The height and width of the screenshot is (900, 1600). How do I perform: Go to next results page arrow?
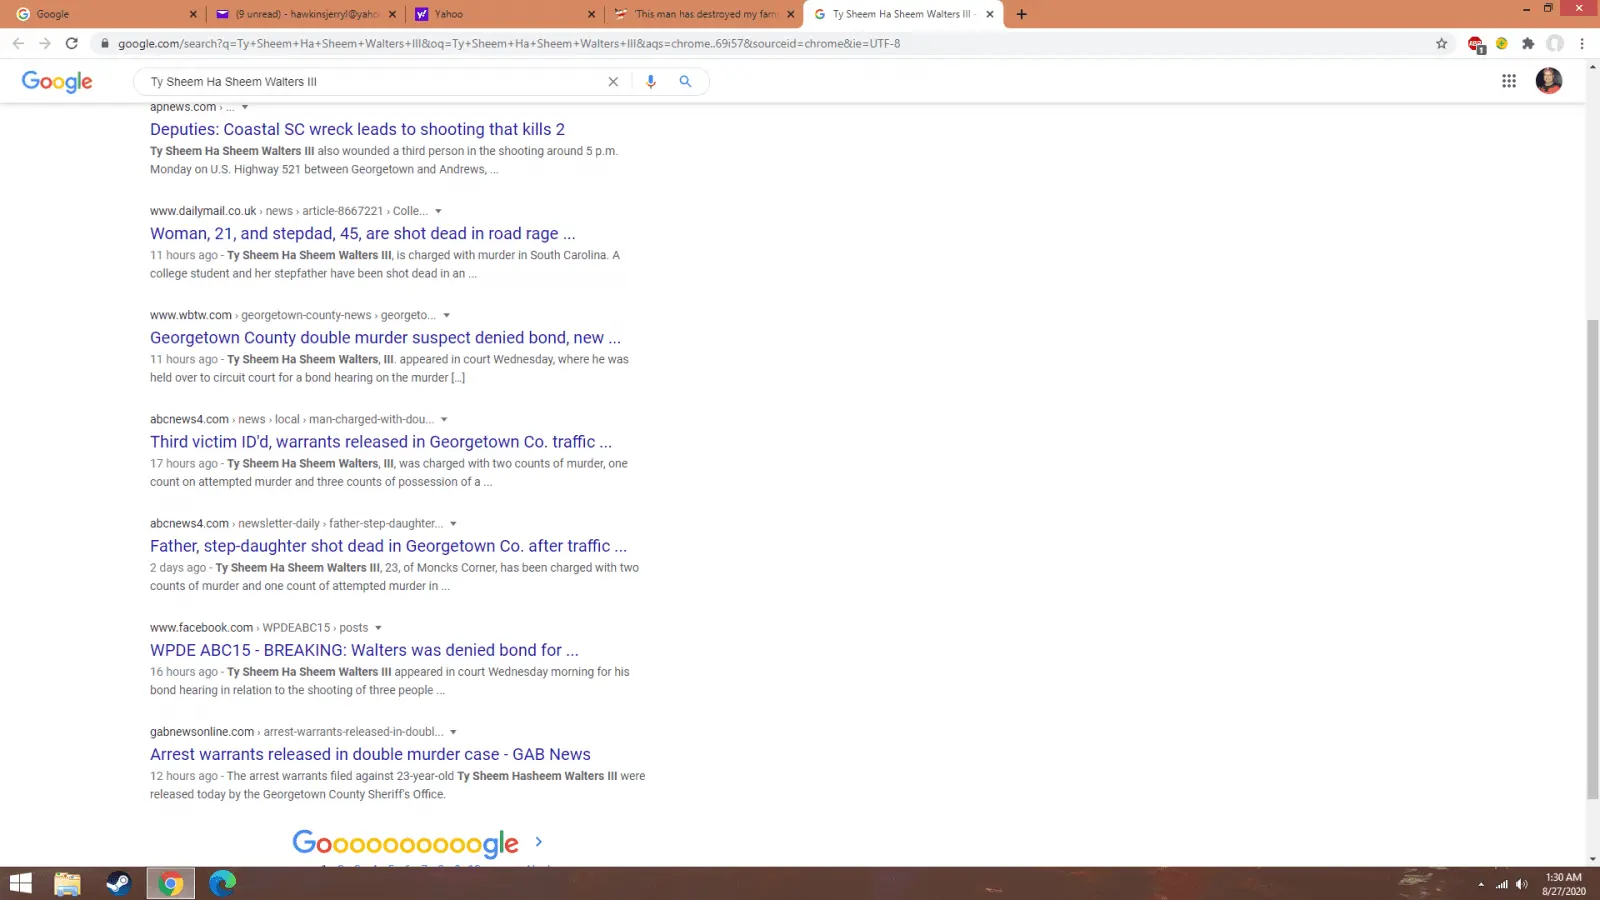pos(538,842)
